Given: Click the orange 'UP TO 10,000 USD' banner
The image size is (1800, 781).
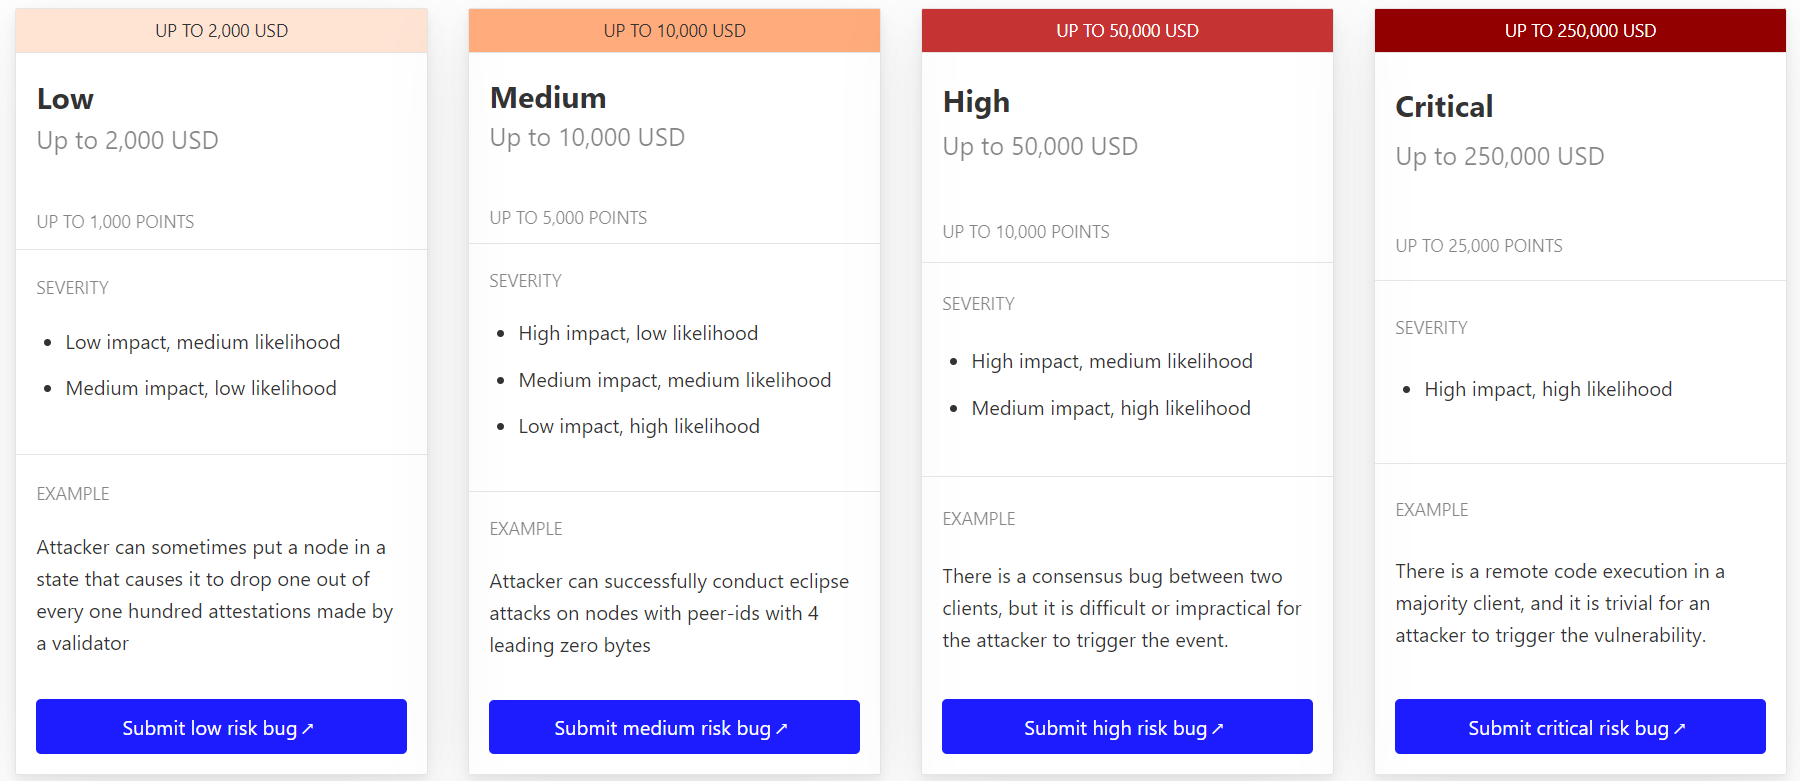Looking at the screenshot, I should (x=674, y=31).
